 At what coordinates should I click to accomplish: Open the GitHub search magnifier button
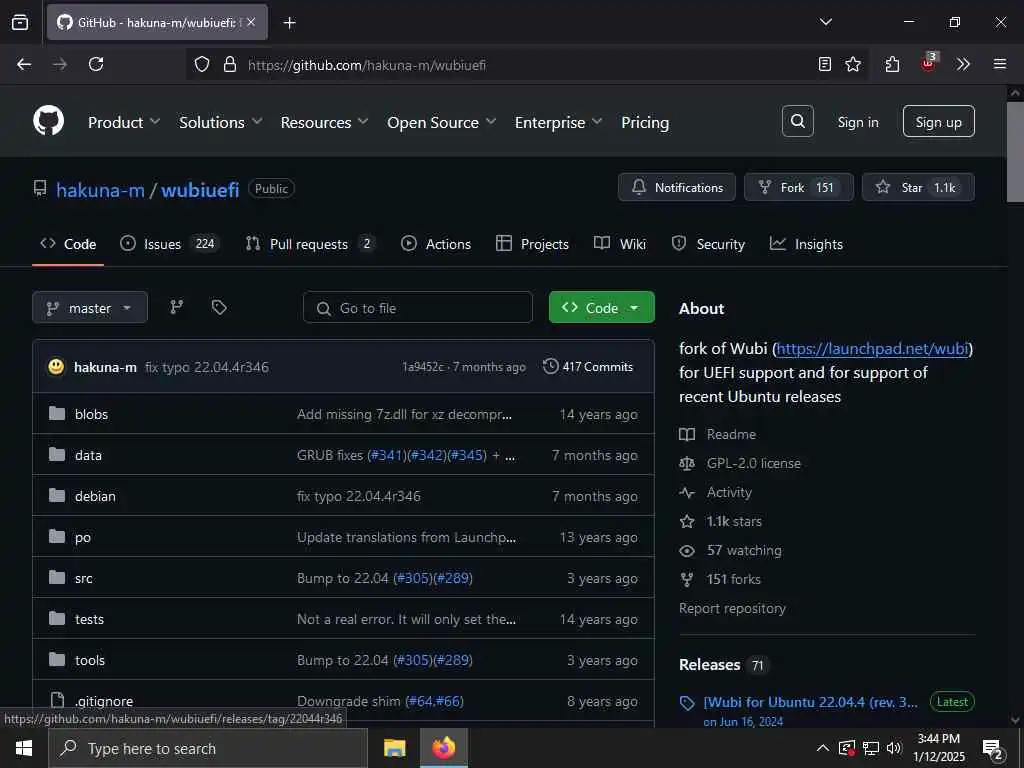[797, 121]
